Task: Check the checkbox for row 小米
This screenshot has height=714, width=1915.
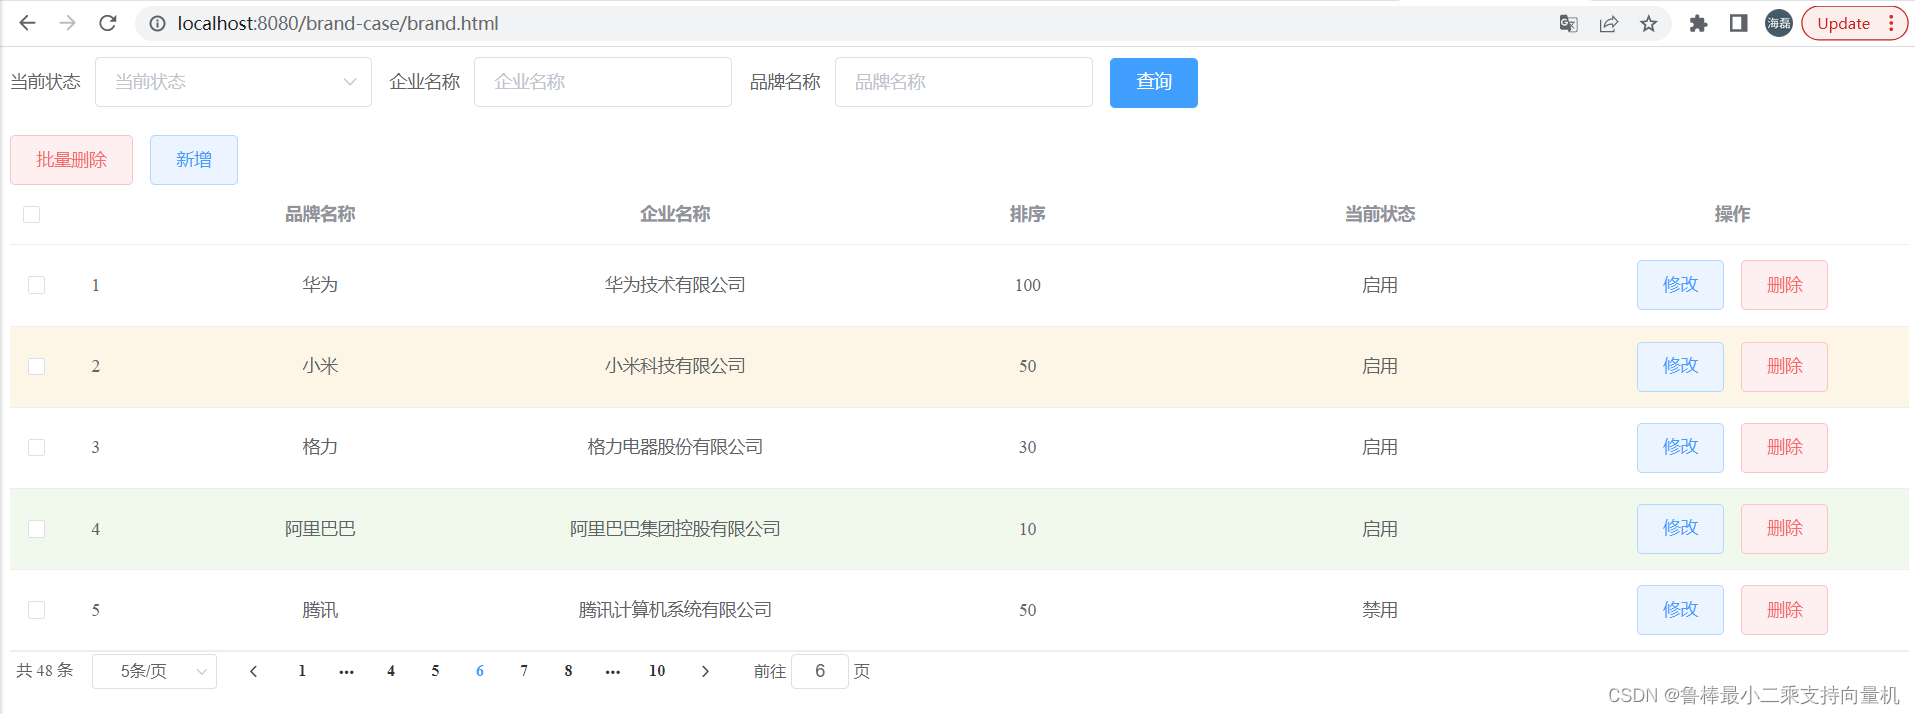Action: 36,366
